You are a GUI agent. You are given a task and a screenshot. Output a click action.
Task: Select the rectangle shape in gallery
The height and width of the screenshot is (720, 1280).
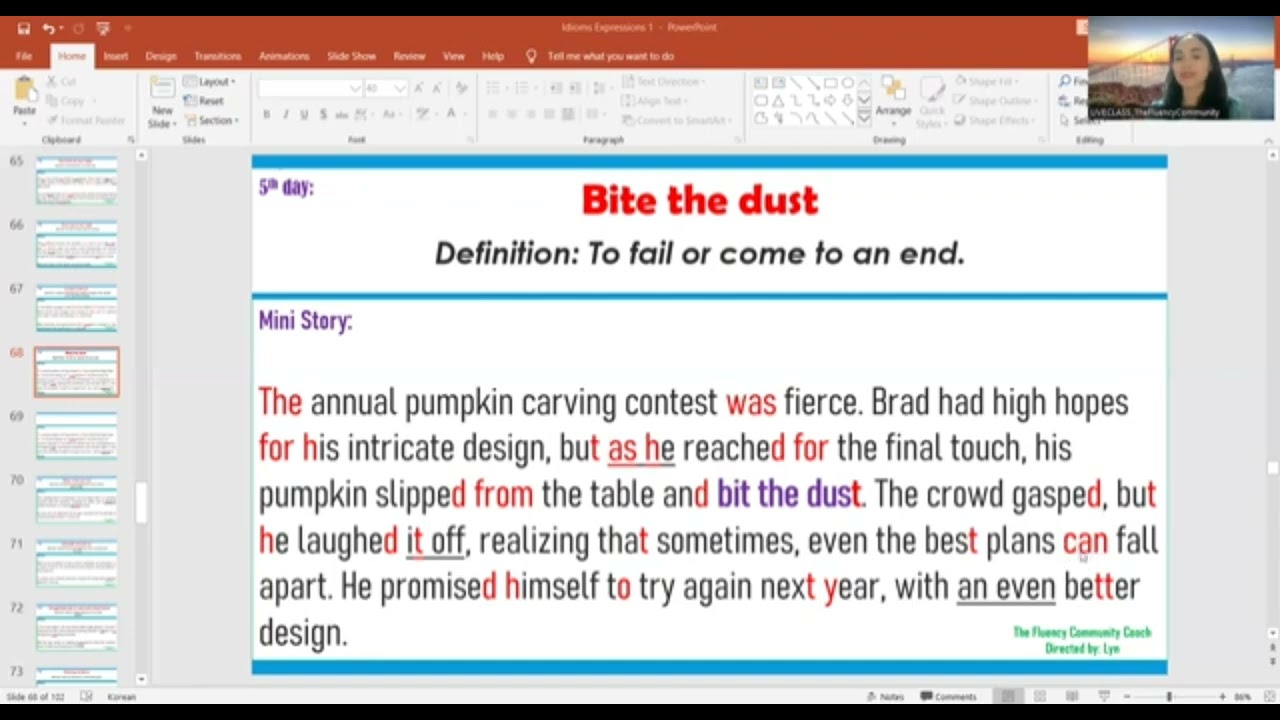point(830,83)
